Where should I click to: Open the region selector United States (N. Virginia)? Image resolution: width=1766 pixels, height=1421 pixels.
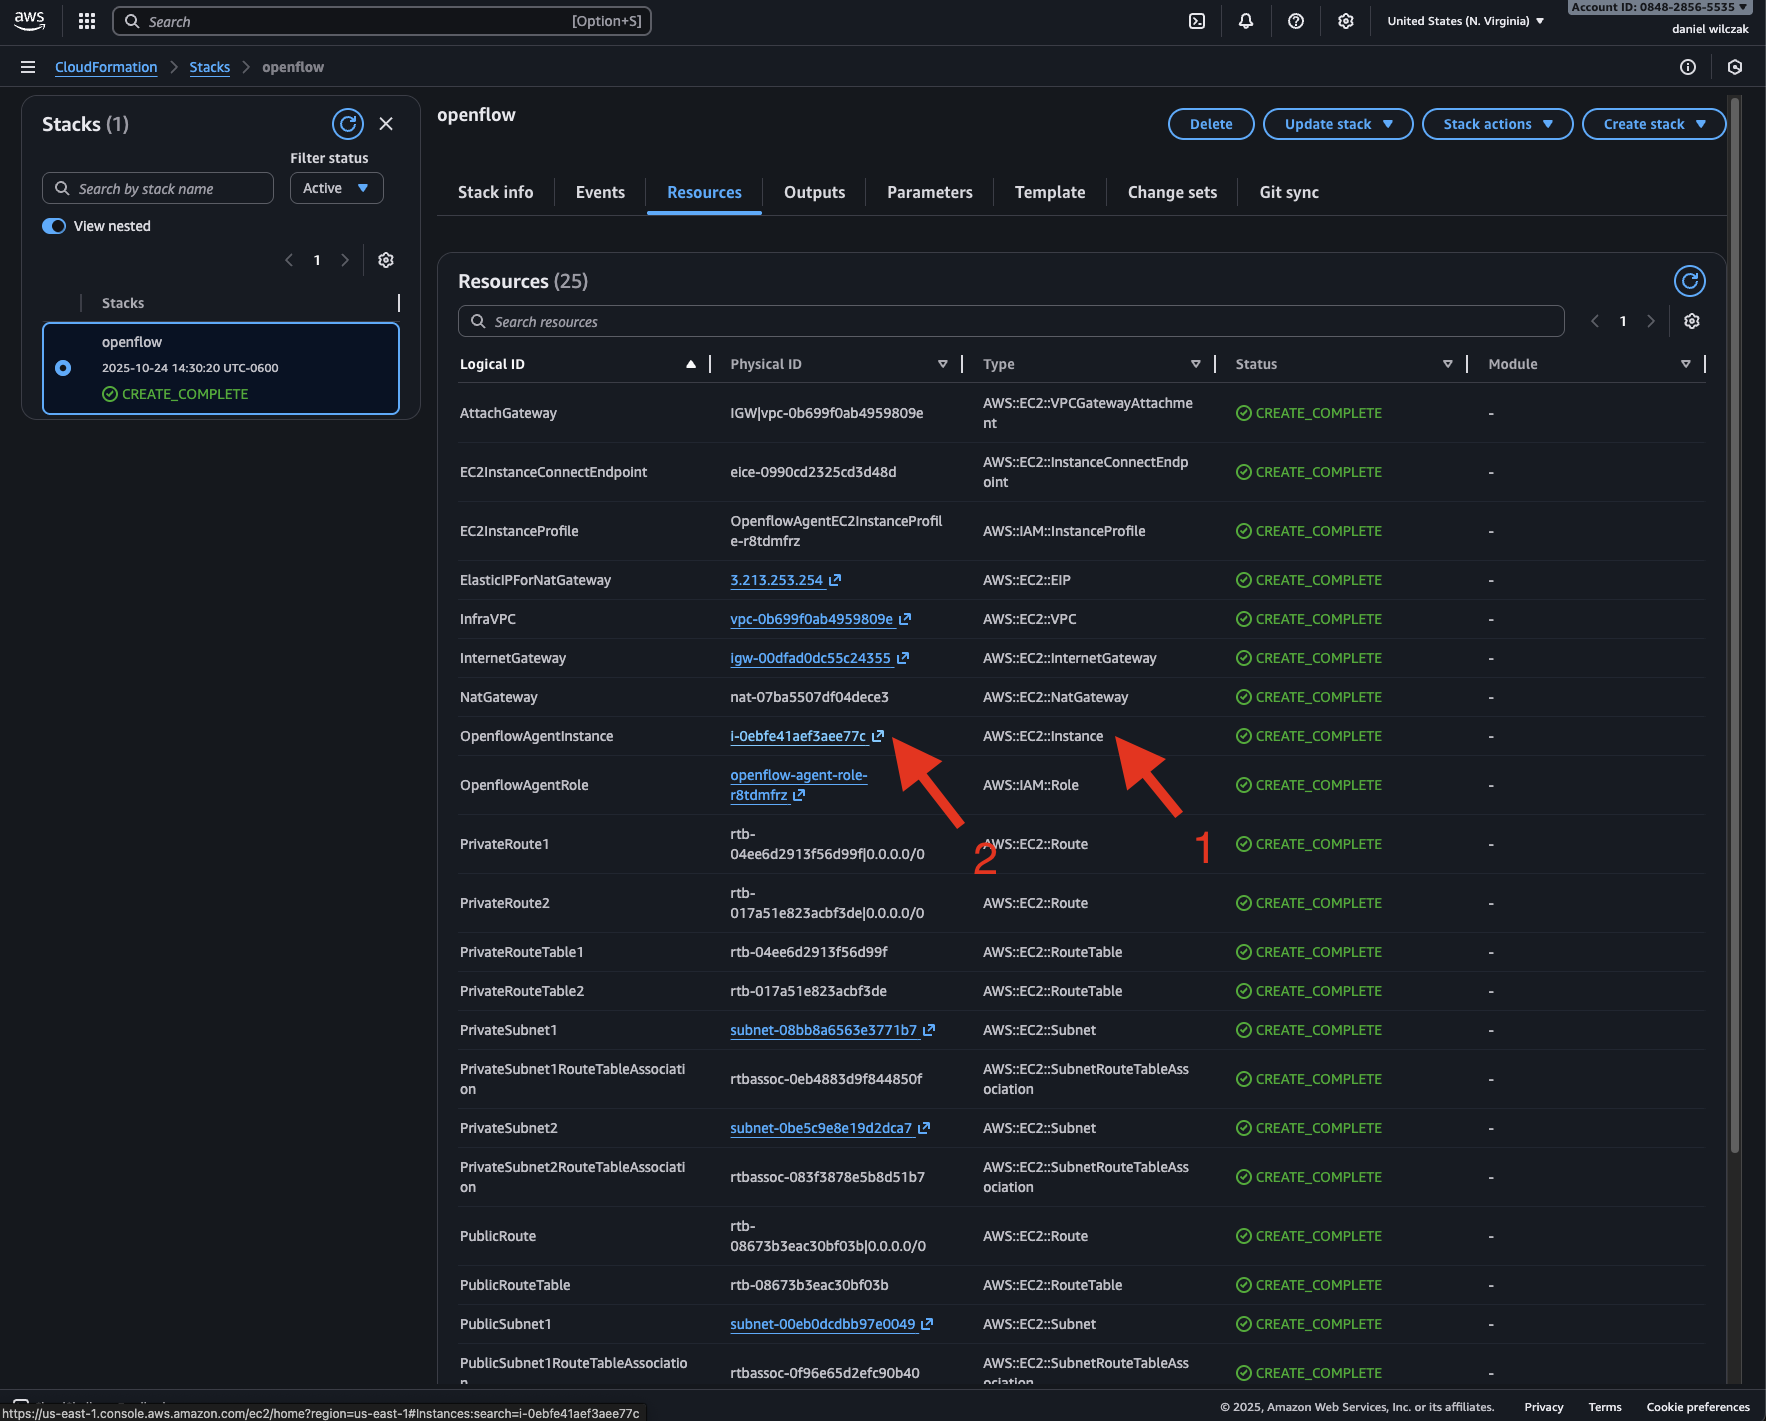tap(1465, 21)
